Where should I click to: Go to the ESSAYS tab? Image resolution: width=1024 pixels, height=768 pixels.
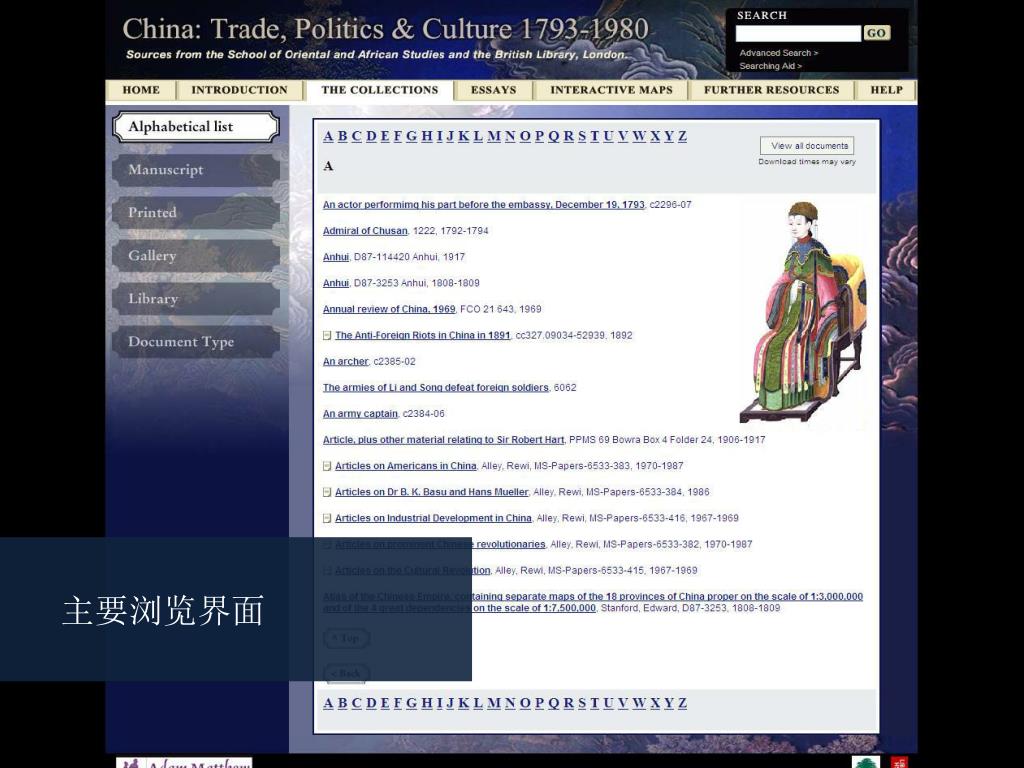coord(494,90)
